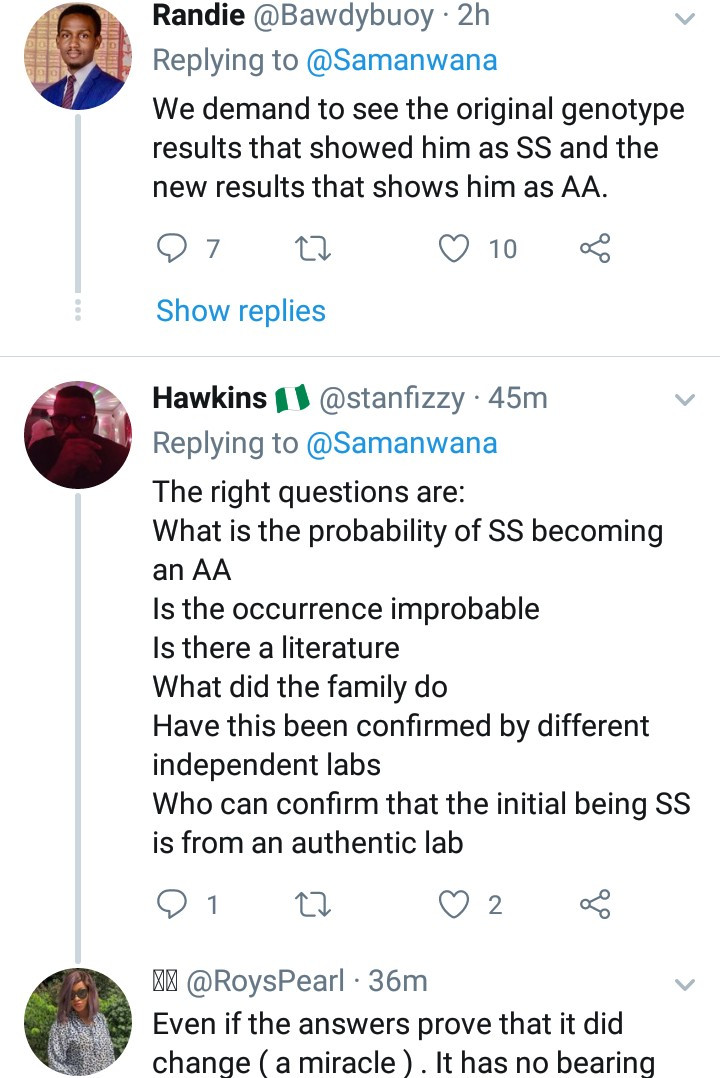This screenshot has width=720, height=1078.
Task: Show replies under Randie's tweet
Action: pyautogui.click(x=241, y=311)
